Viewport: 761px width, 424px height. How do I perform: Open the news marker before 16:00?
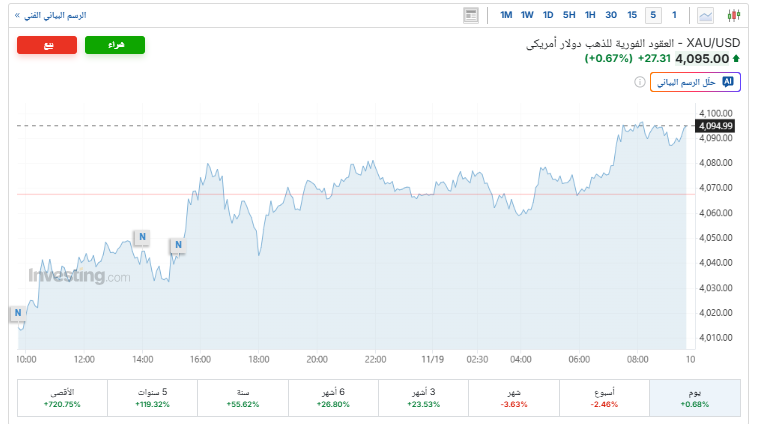[x=177, y=244]
